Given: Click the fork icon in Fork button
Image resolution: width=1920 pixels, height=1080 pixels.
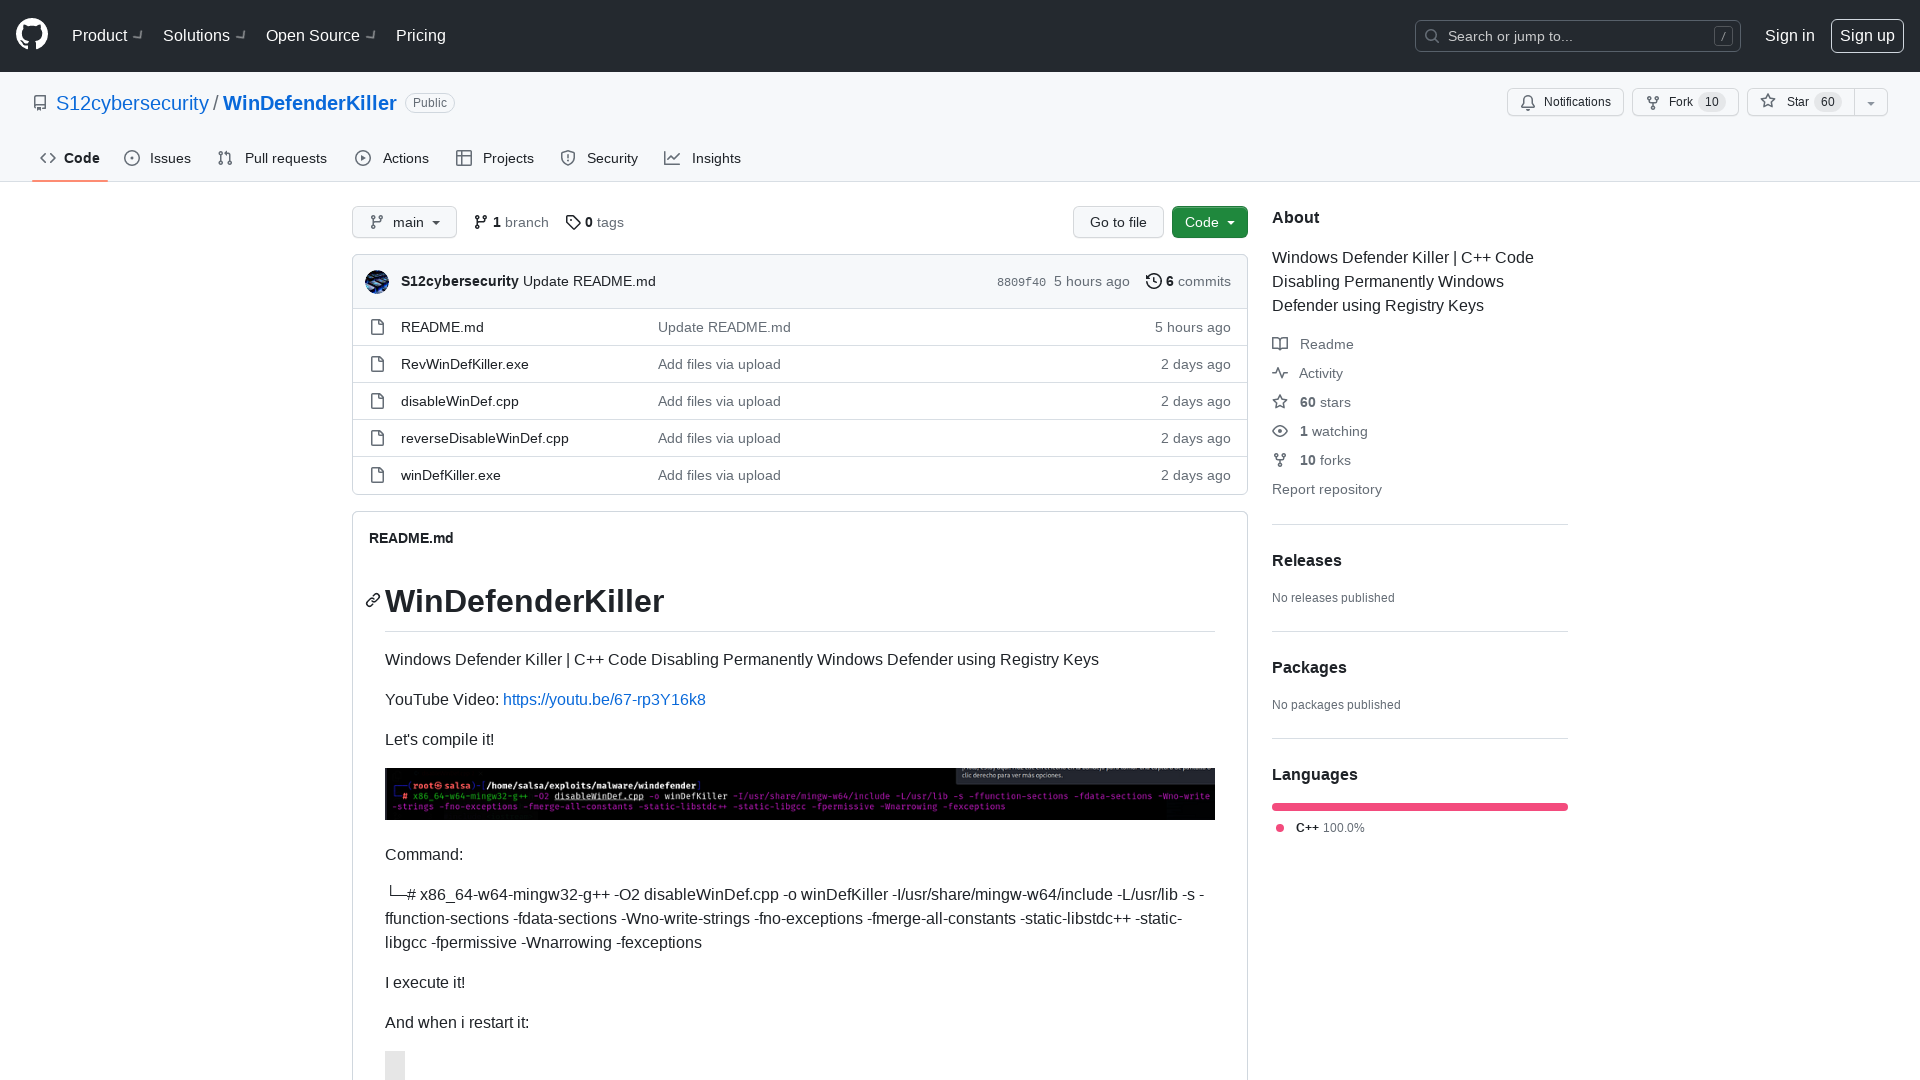Looking at the screenshot, I should [1653, 102].
